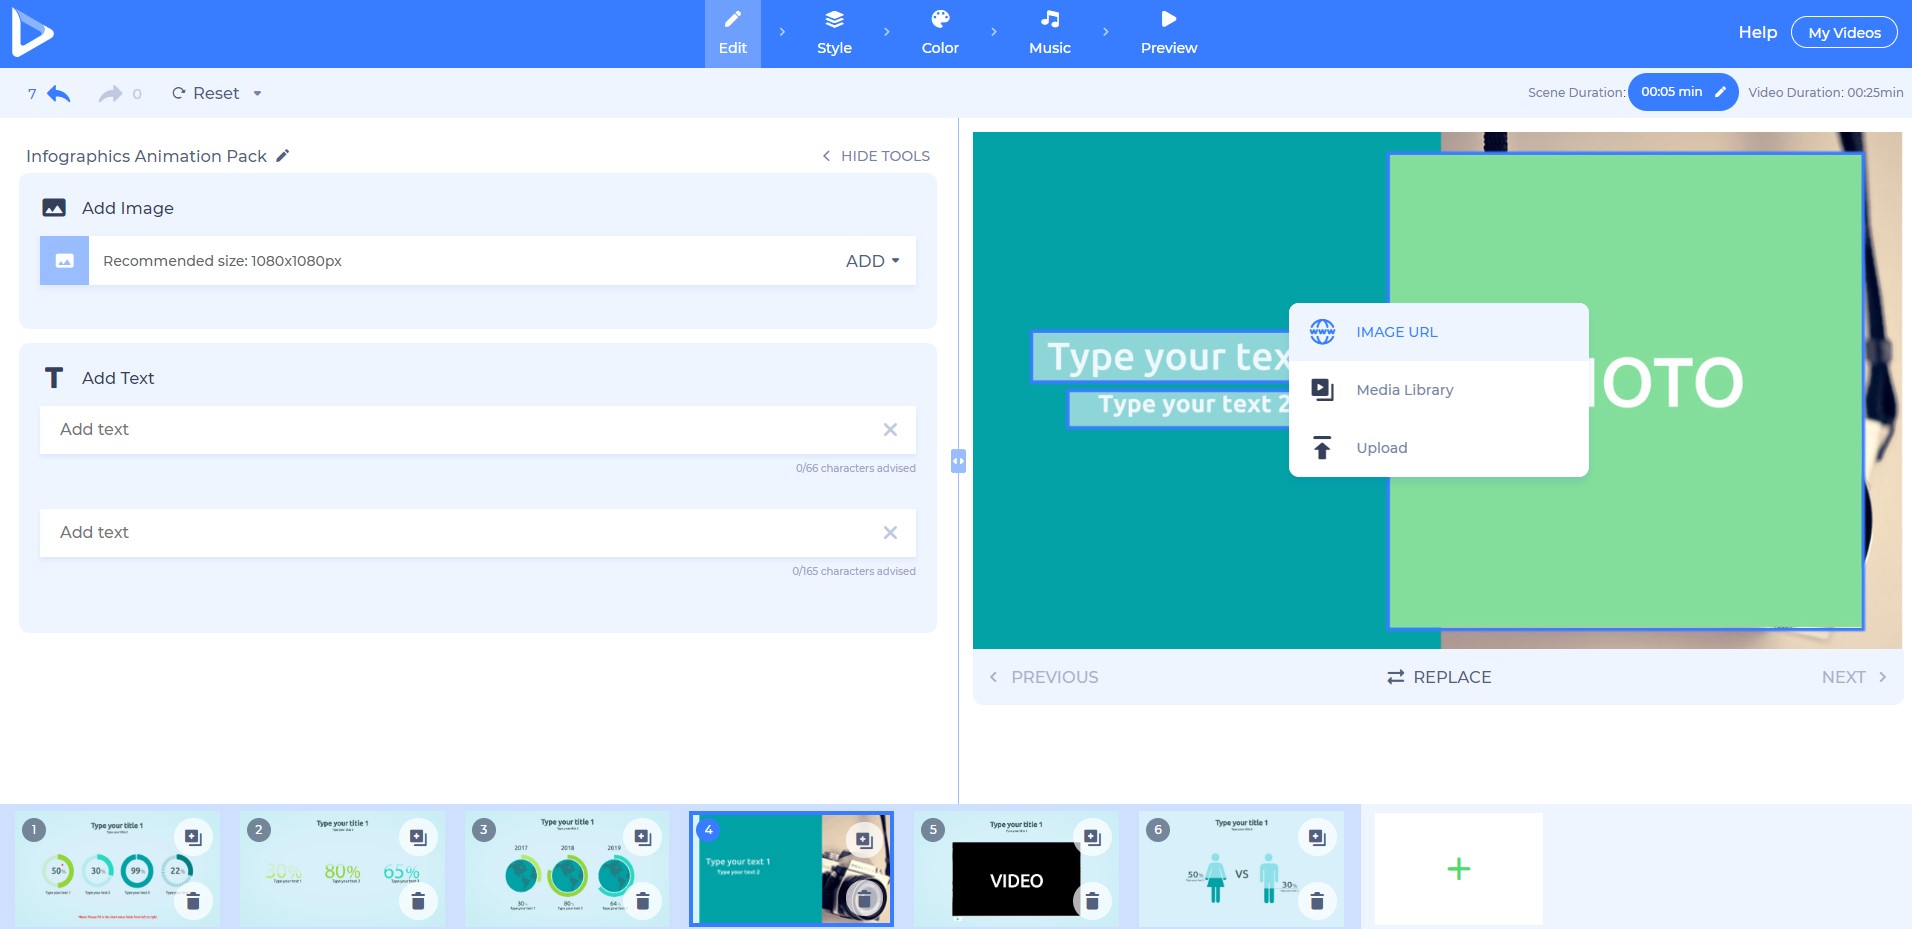Click the redo arrow icon
The image size is (1912, 929).
(x=110, y=94)
